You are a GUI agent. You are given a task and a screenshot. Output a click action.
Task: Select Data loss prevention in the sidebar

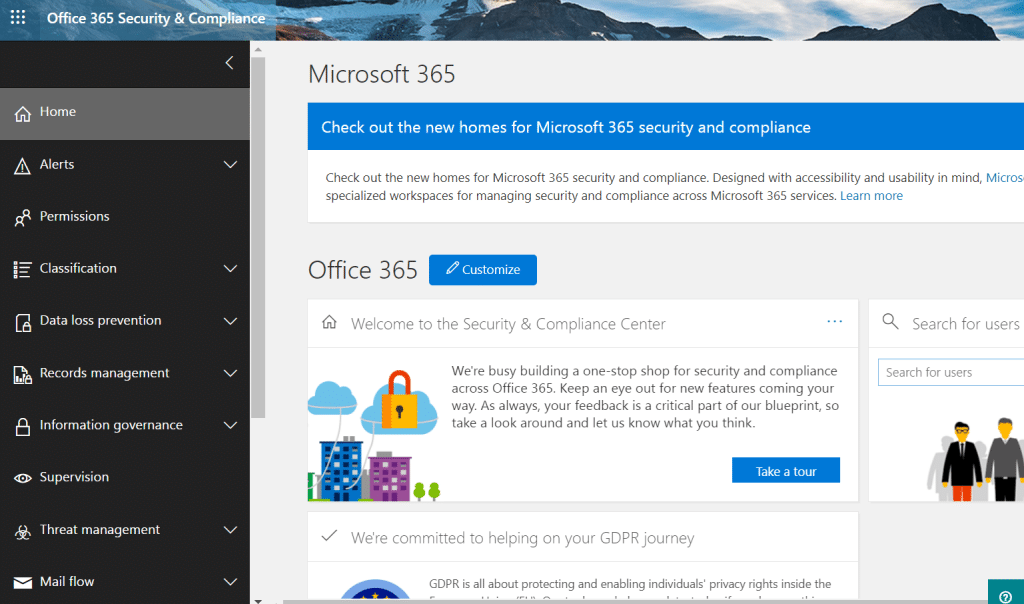(125, 321)
